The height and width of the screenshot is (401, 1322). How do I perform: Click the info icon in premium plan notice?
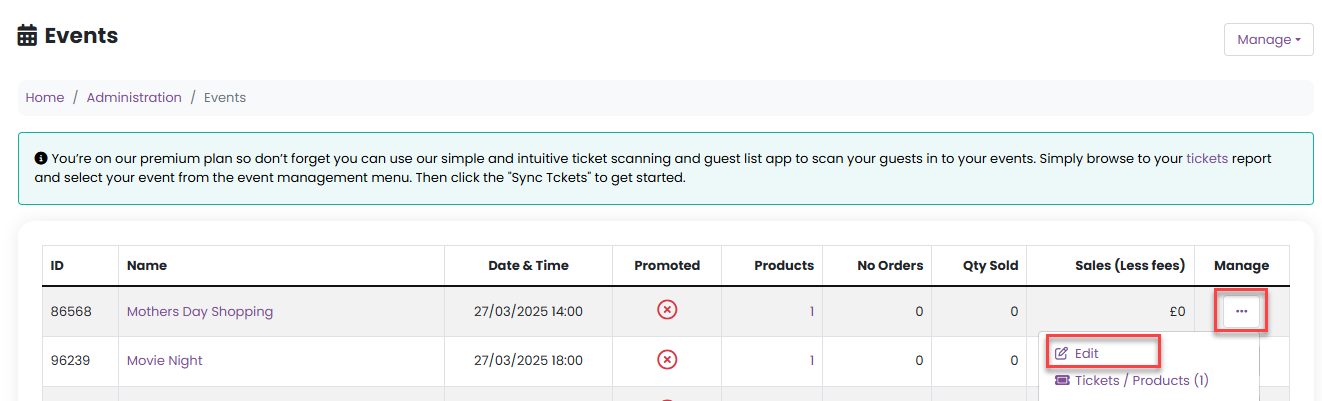(41, 158)
